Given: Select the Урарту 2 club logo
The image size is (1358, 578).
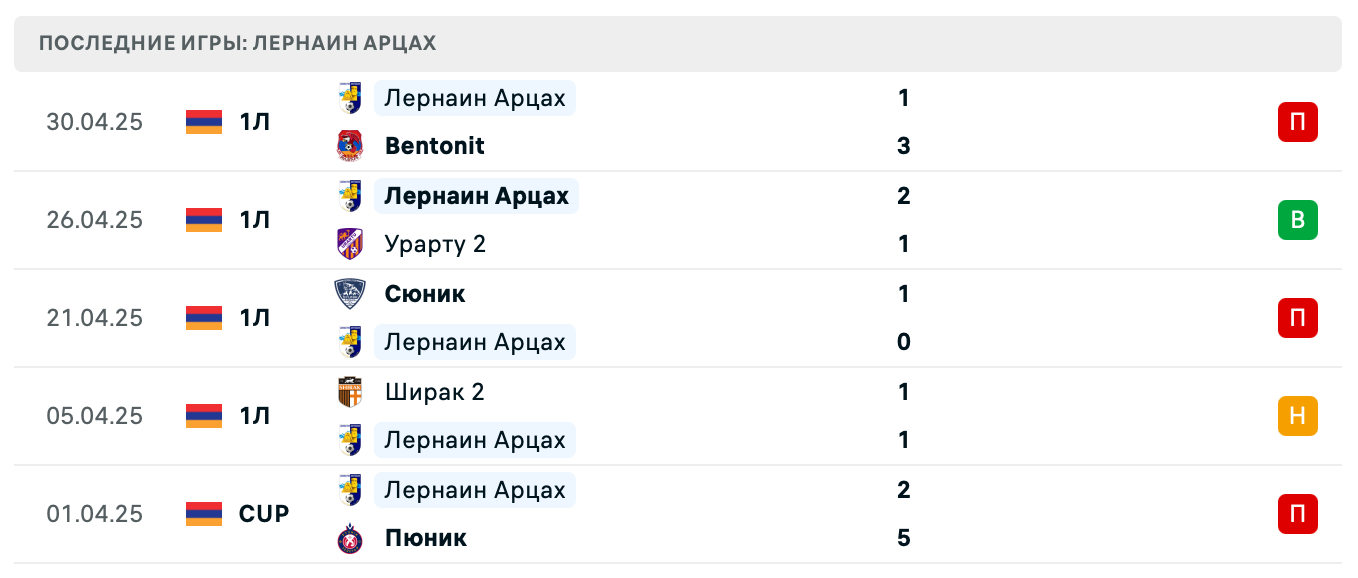Looking at the screenshot, I should [x=350, y=243].
